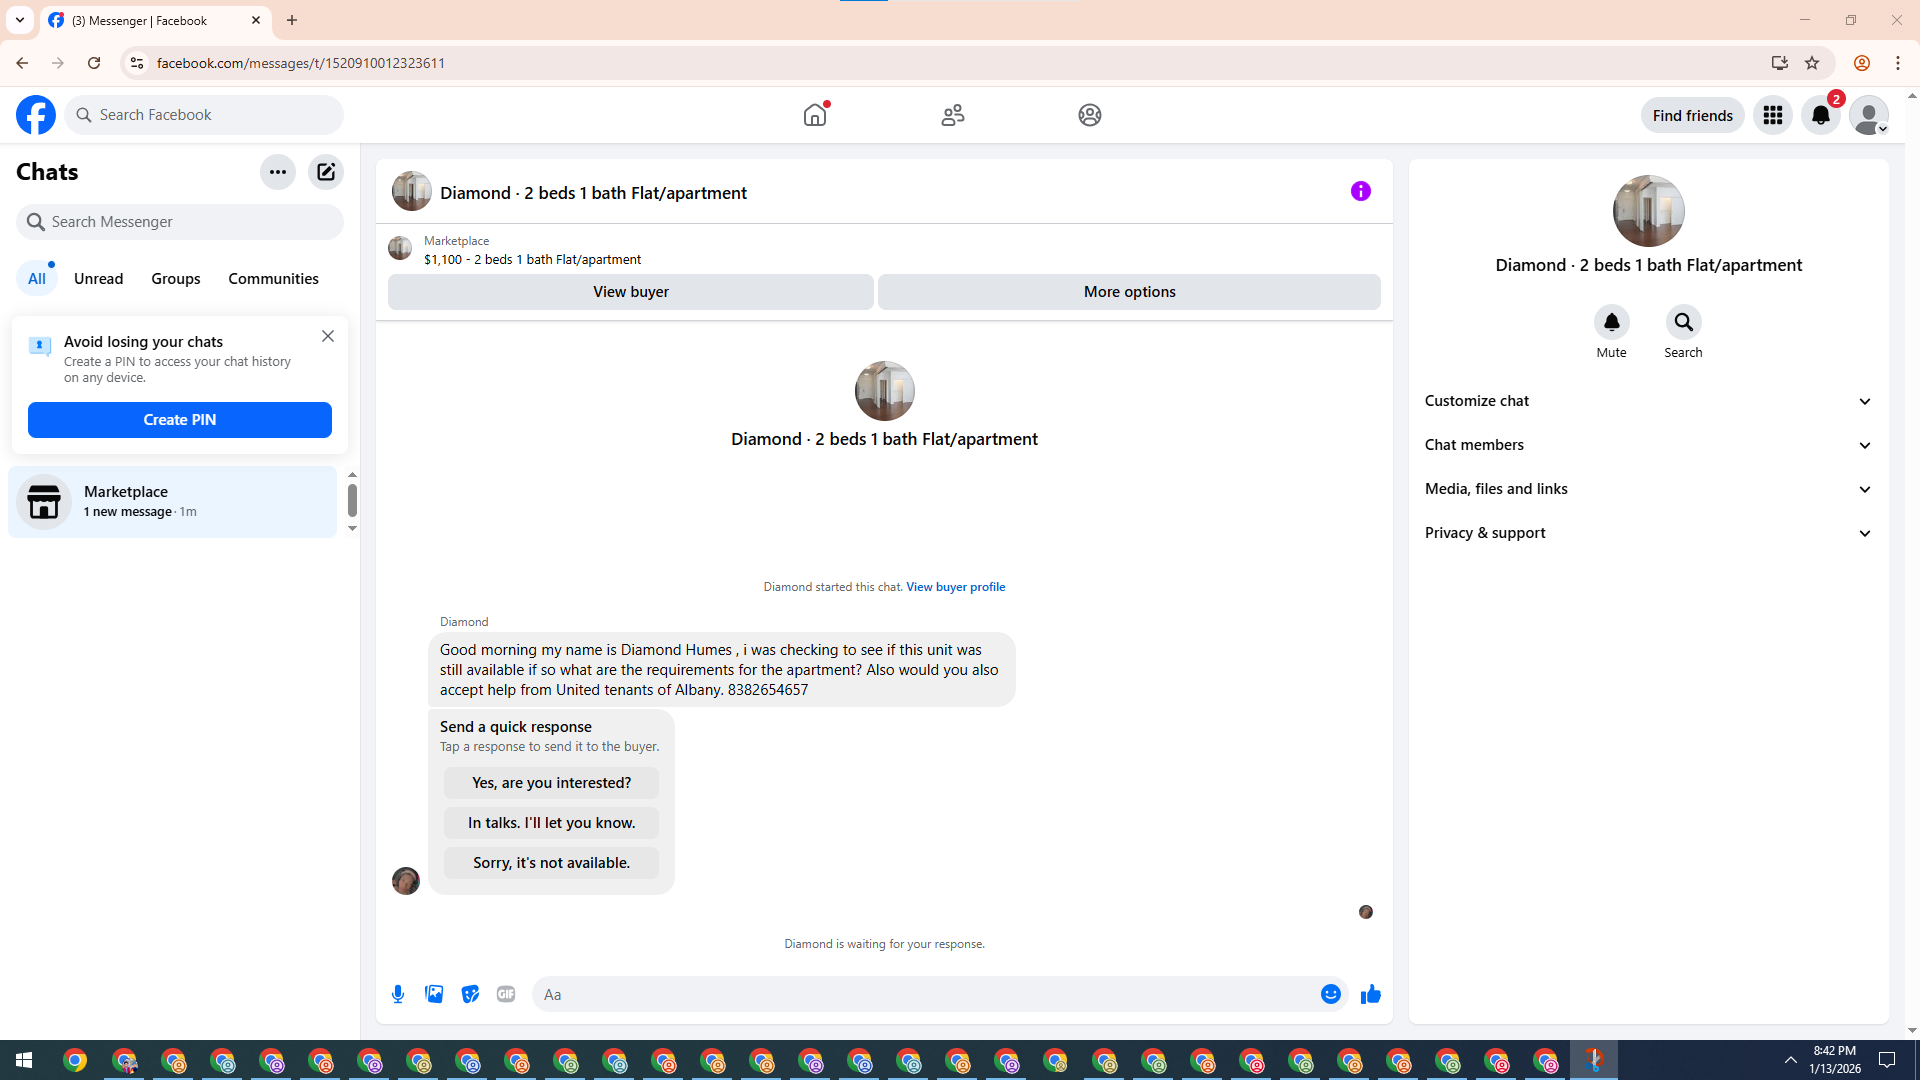Send a thumbs-up like

(1370, 994)
